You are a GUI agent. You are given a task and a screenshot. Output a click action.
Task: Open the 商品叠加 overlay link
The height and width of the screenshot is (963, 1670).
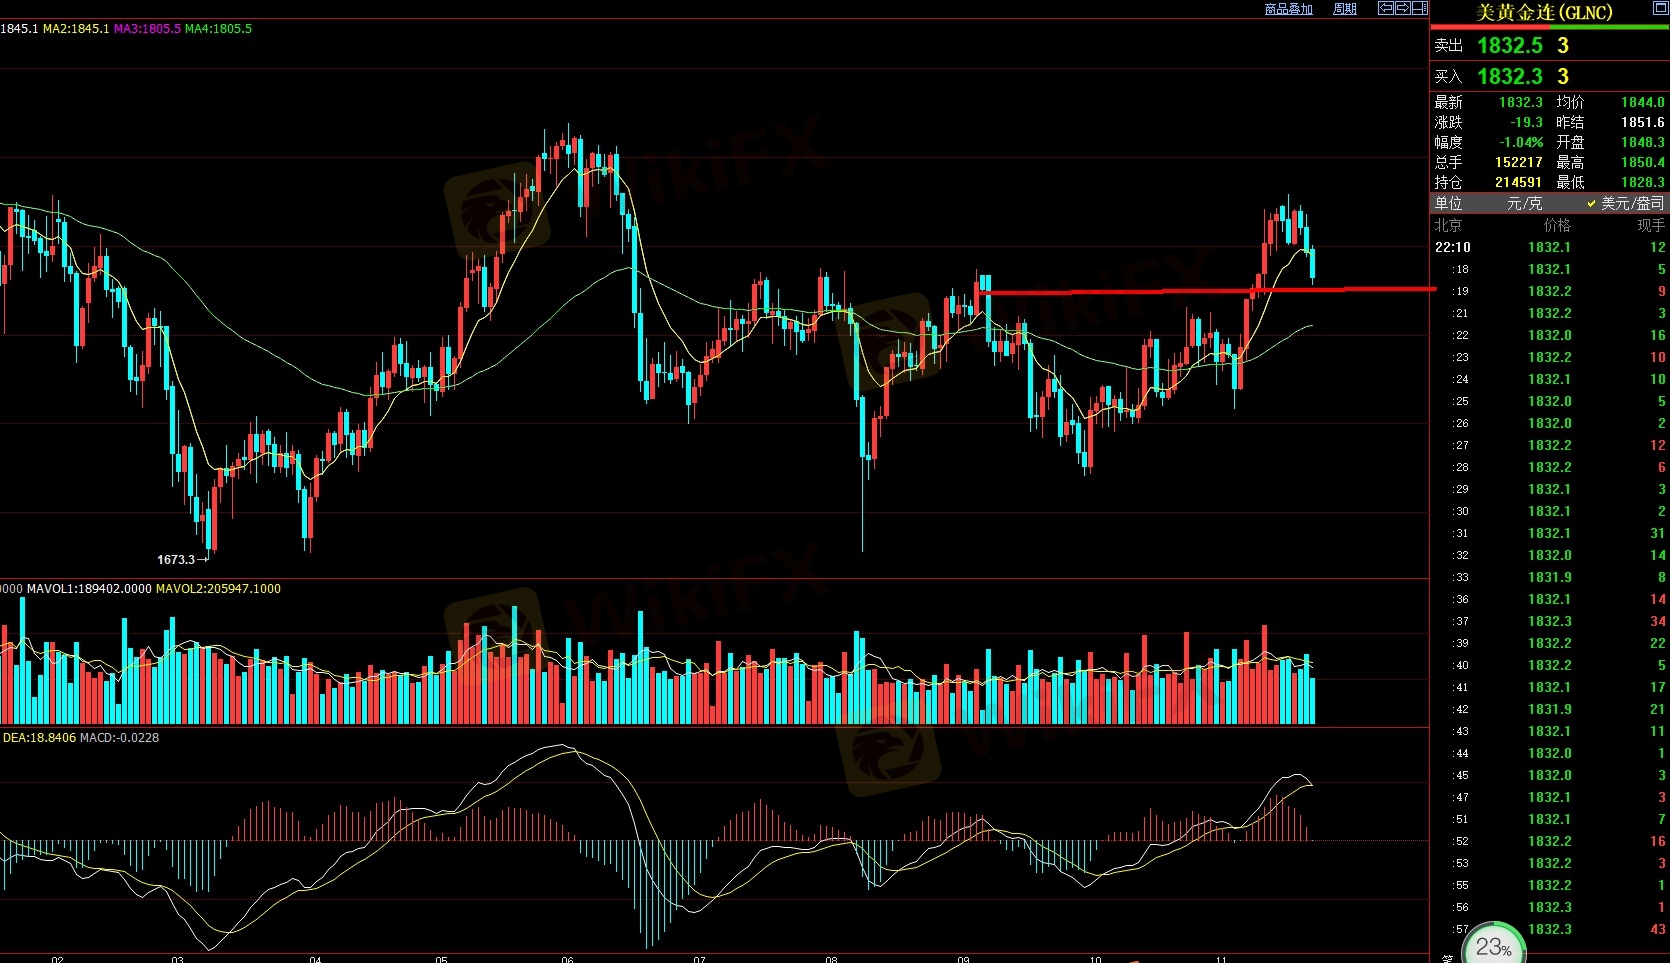(x=1288, y=9)
